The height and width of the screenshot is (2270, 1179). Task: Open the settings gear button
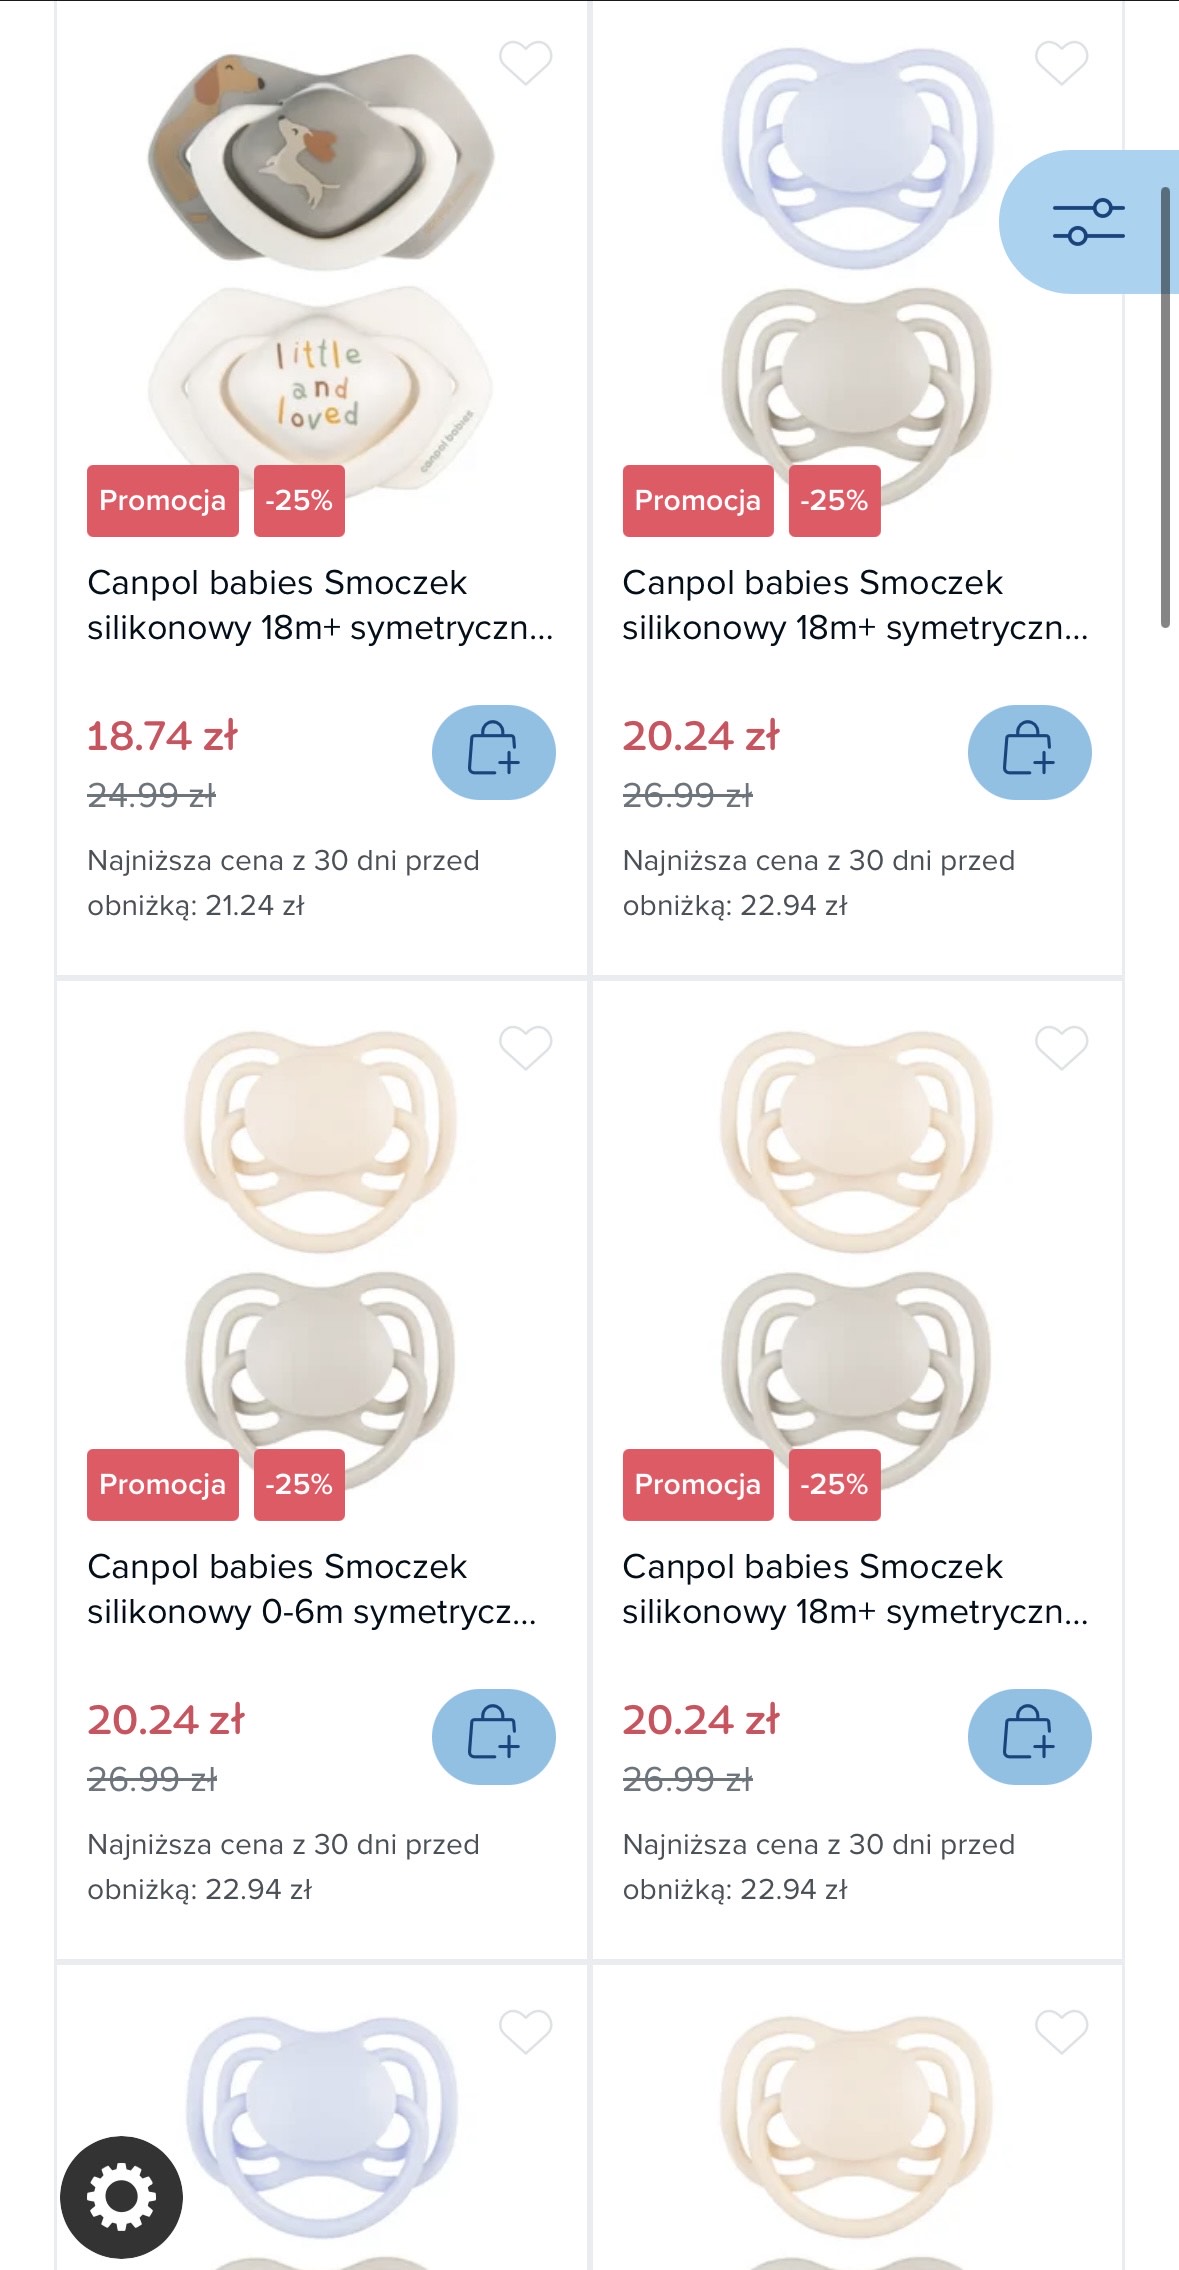pyautogui.click(x=121, y=2197)
